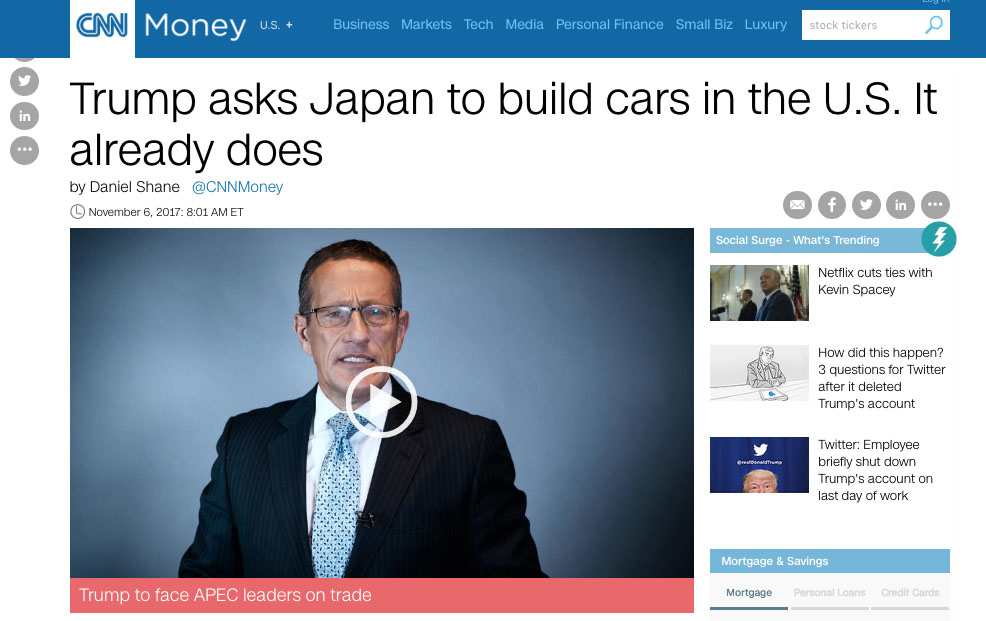Click the stock tickers search field

[861, 25]
